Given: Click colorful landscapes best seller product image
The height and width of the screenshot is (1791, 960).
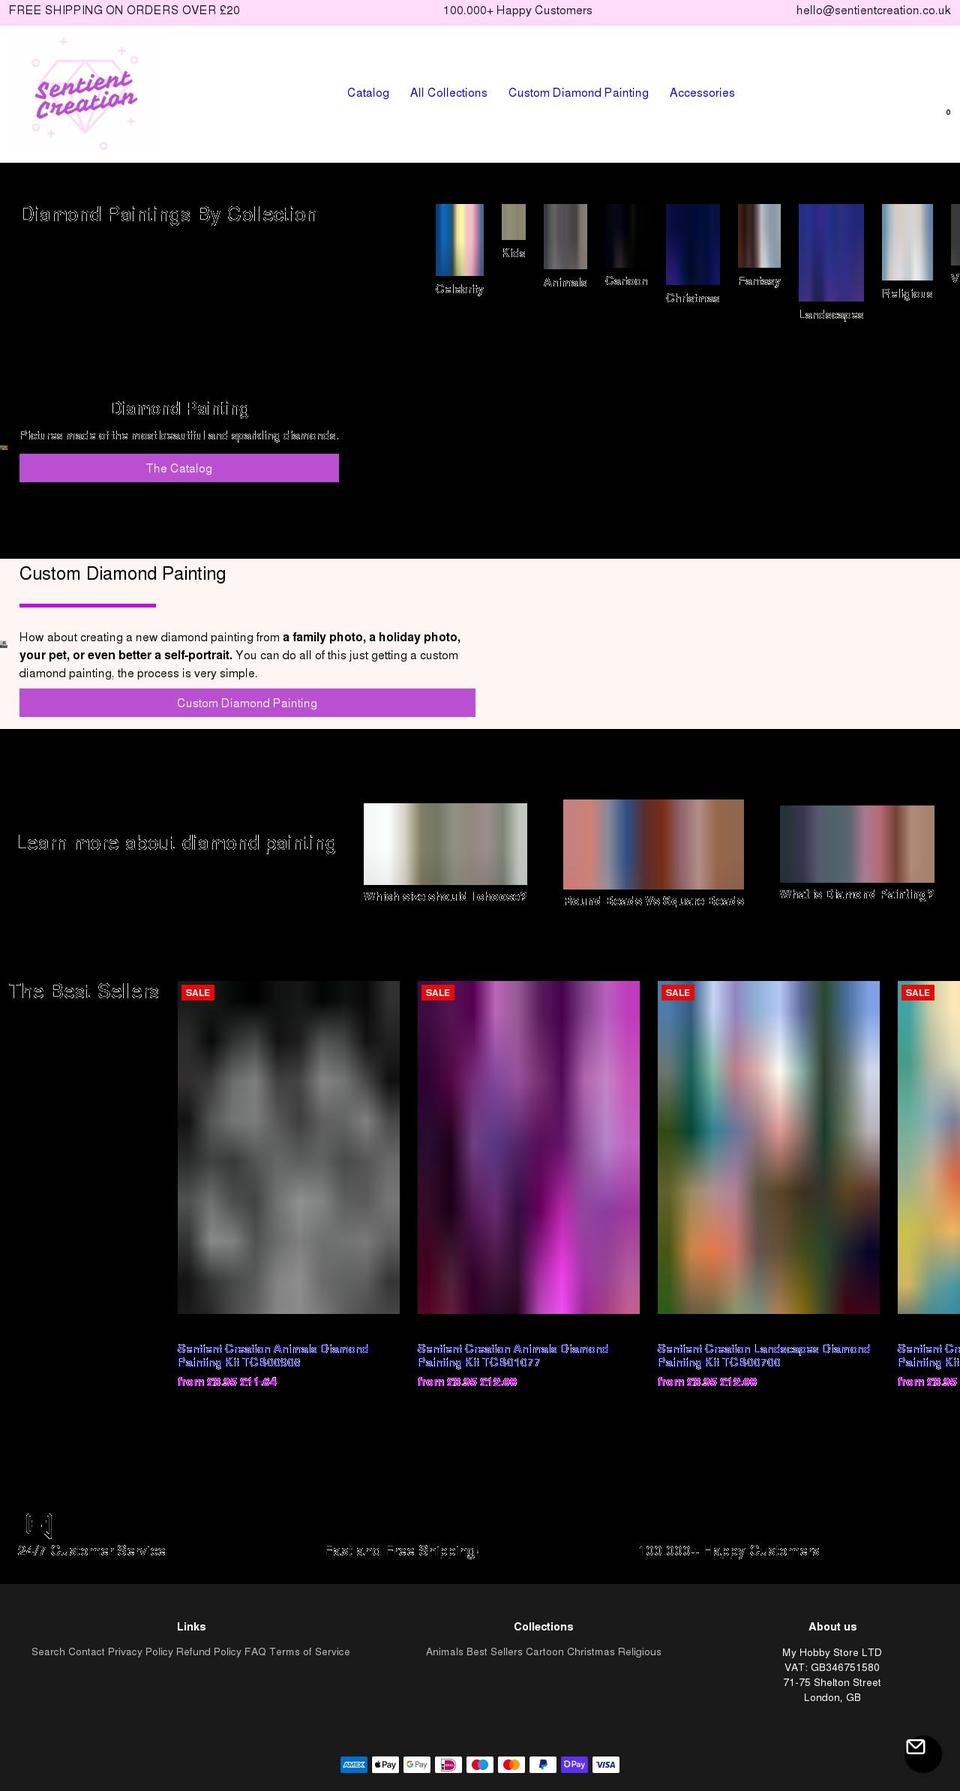Looking at the screenshot, I should click(x=768, y=1147).
